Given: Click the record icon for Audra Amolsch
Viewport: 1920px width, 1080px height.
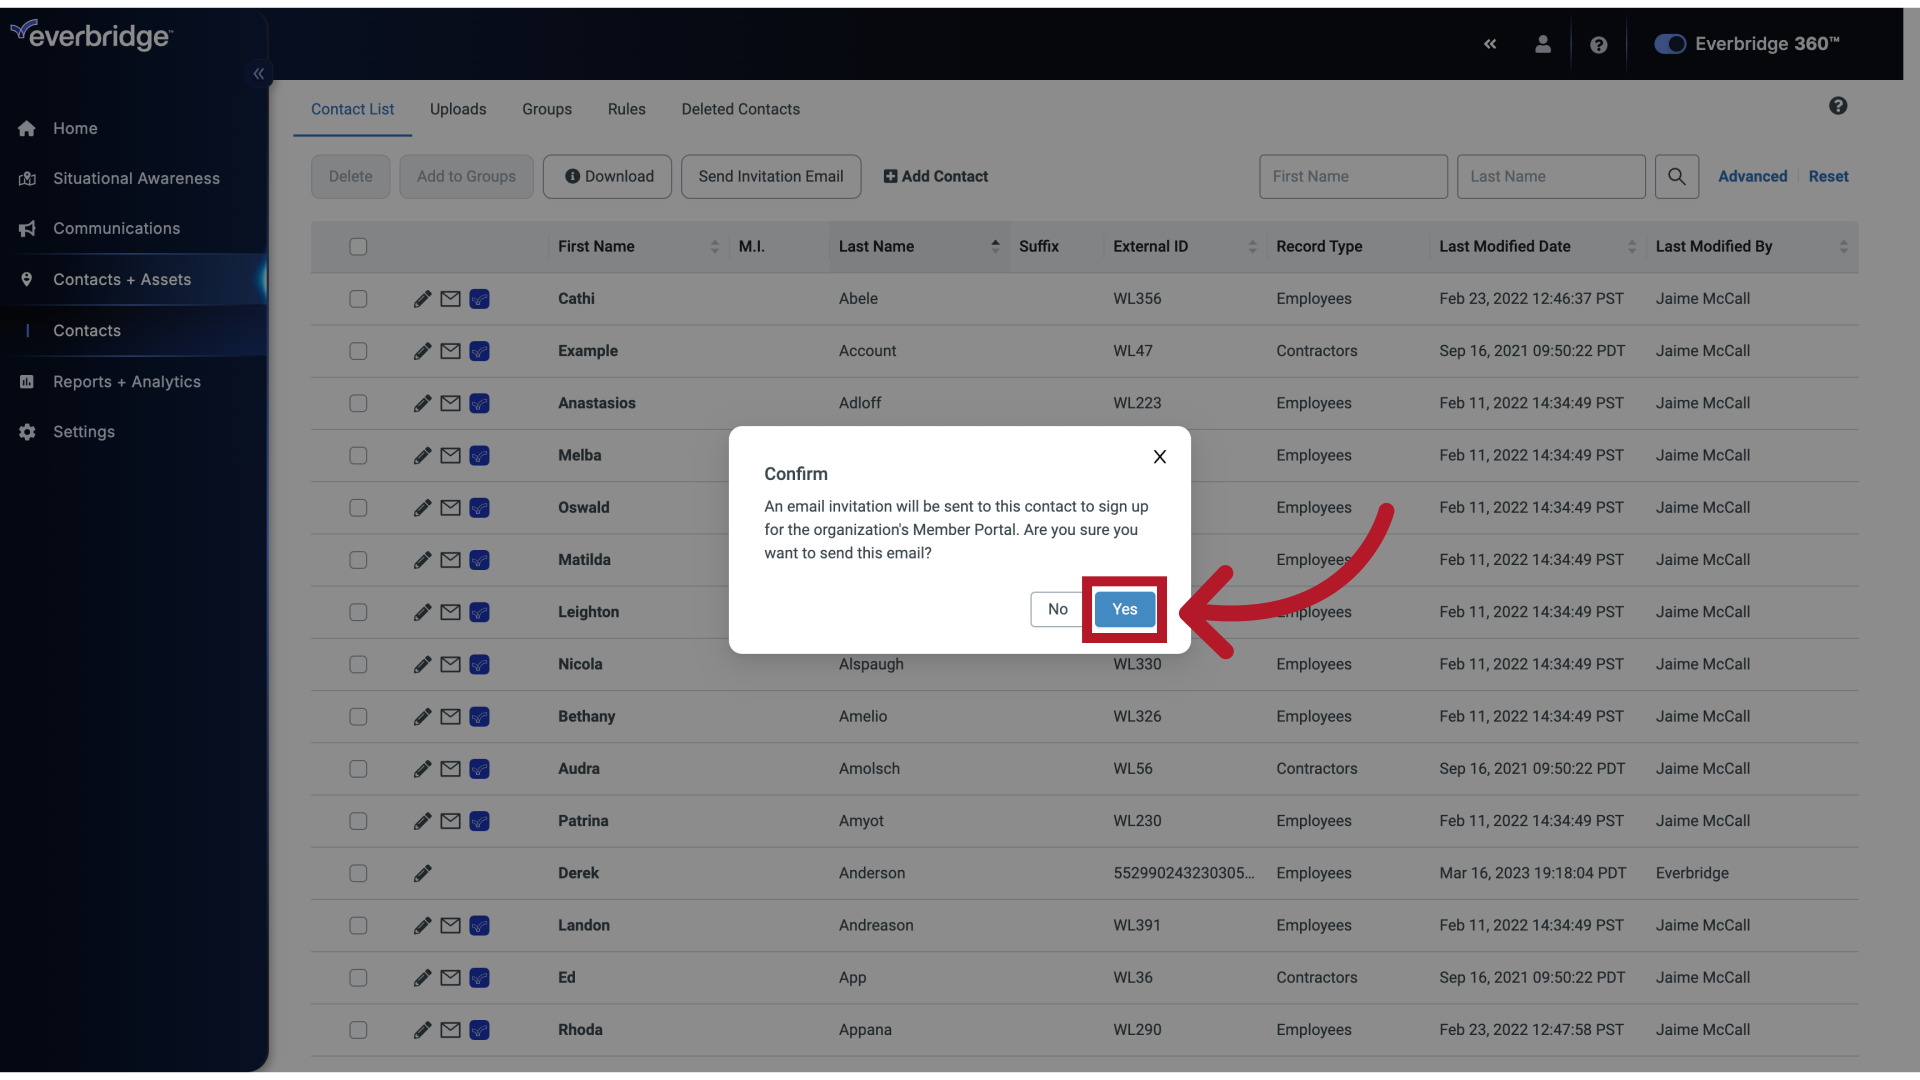Looking at the screenshot, I should coord(479,769).
